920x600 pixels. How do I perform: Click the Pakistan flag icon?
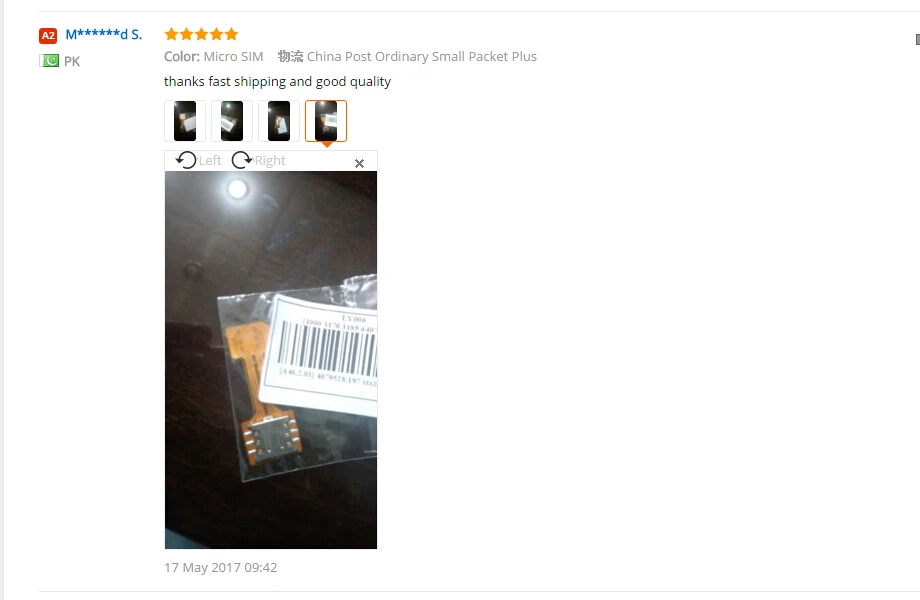[x=49, y=60]
